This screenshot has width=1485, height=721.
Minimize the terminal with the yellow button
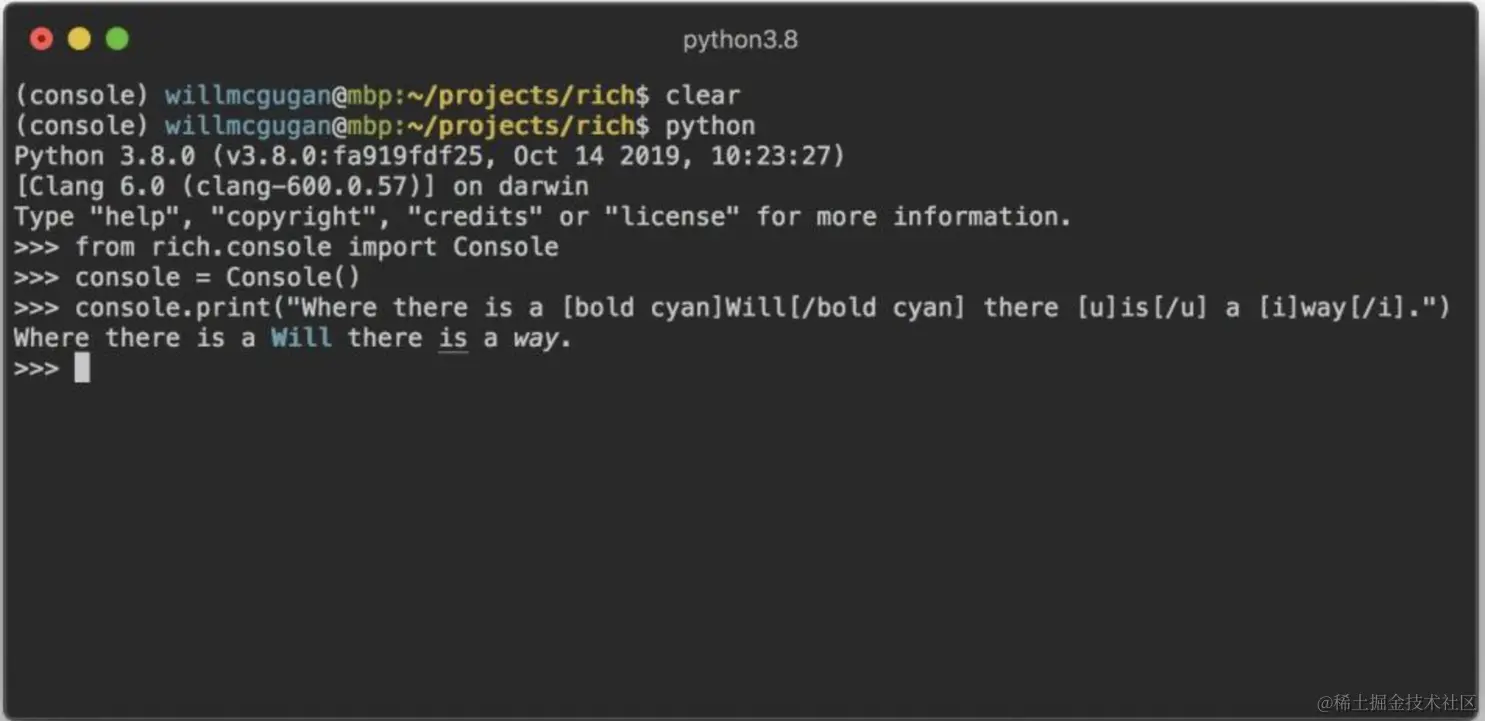click(79, 39)
